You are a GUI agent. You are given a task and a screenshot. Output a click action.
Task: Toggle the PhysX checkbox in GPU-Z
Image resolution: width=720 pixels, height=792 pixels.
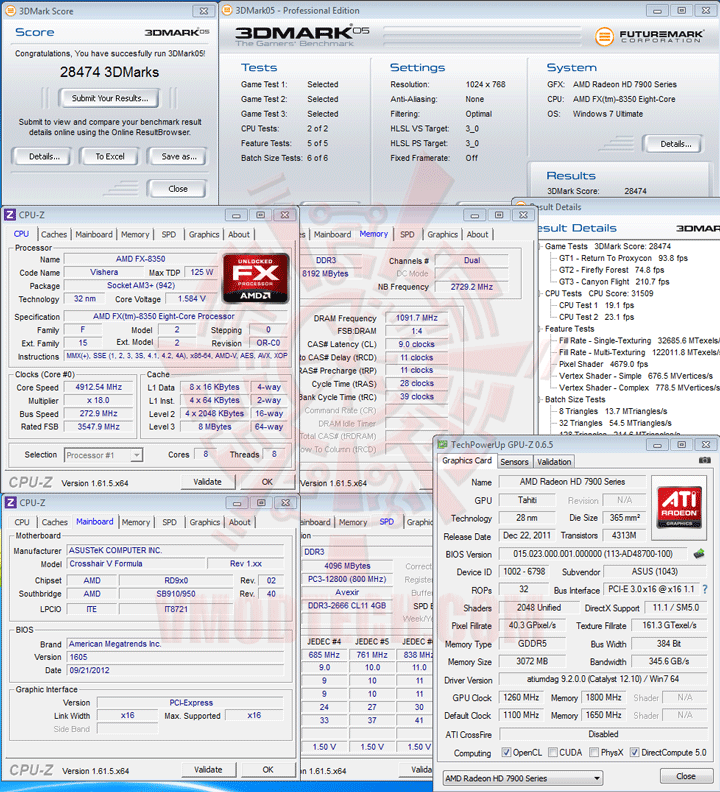tap(594, 752)
